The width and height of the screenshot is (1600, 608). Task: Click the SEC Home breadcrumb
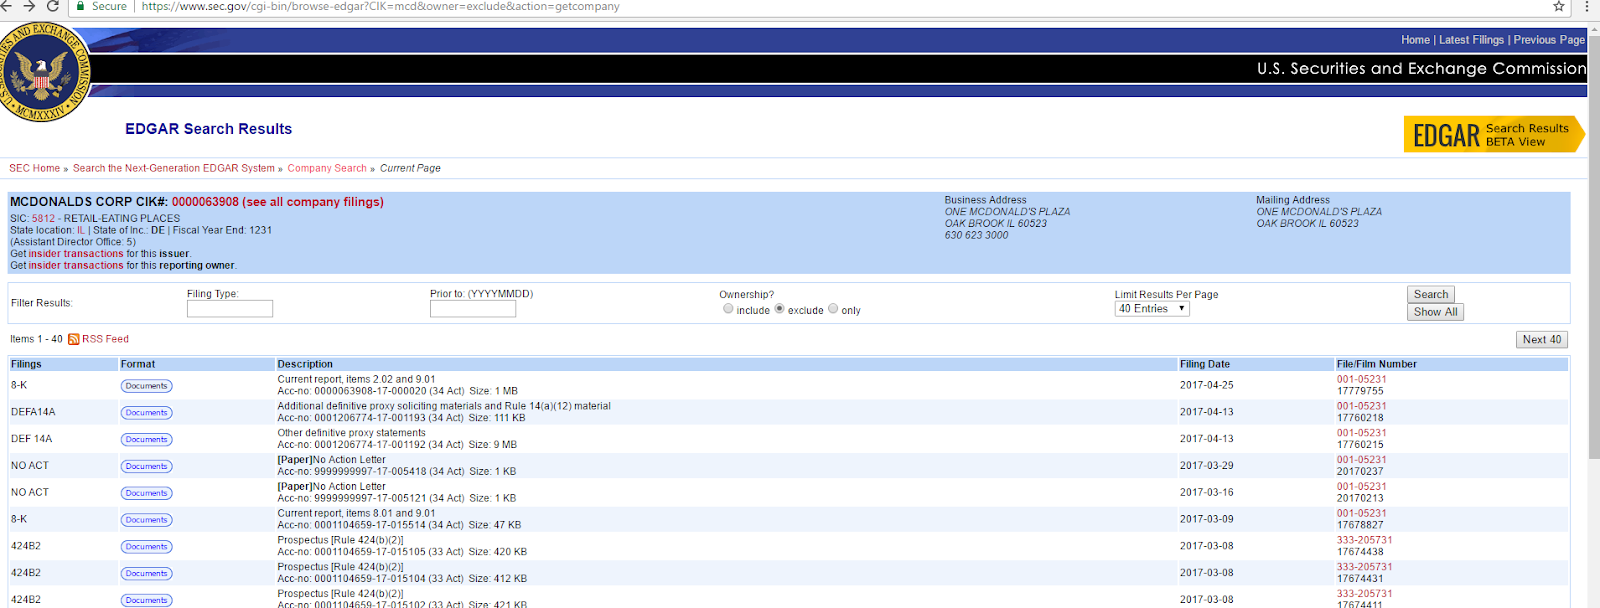(x=35, y=168)
